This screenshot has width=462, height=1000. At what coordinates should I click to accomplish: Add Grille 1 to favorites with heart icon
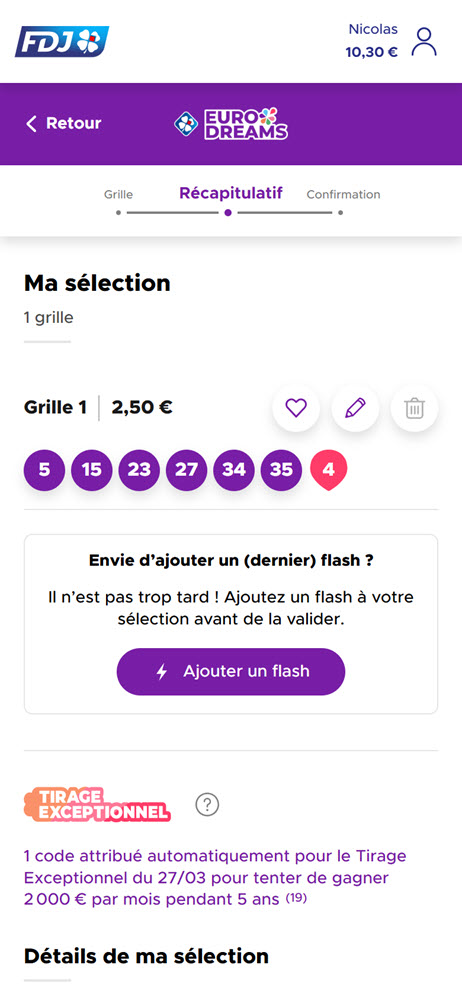[295, 408]
